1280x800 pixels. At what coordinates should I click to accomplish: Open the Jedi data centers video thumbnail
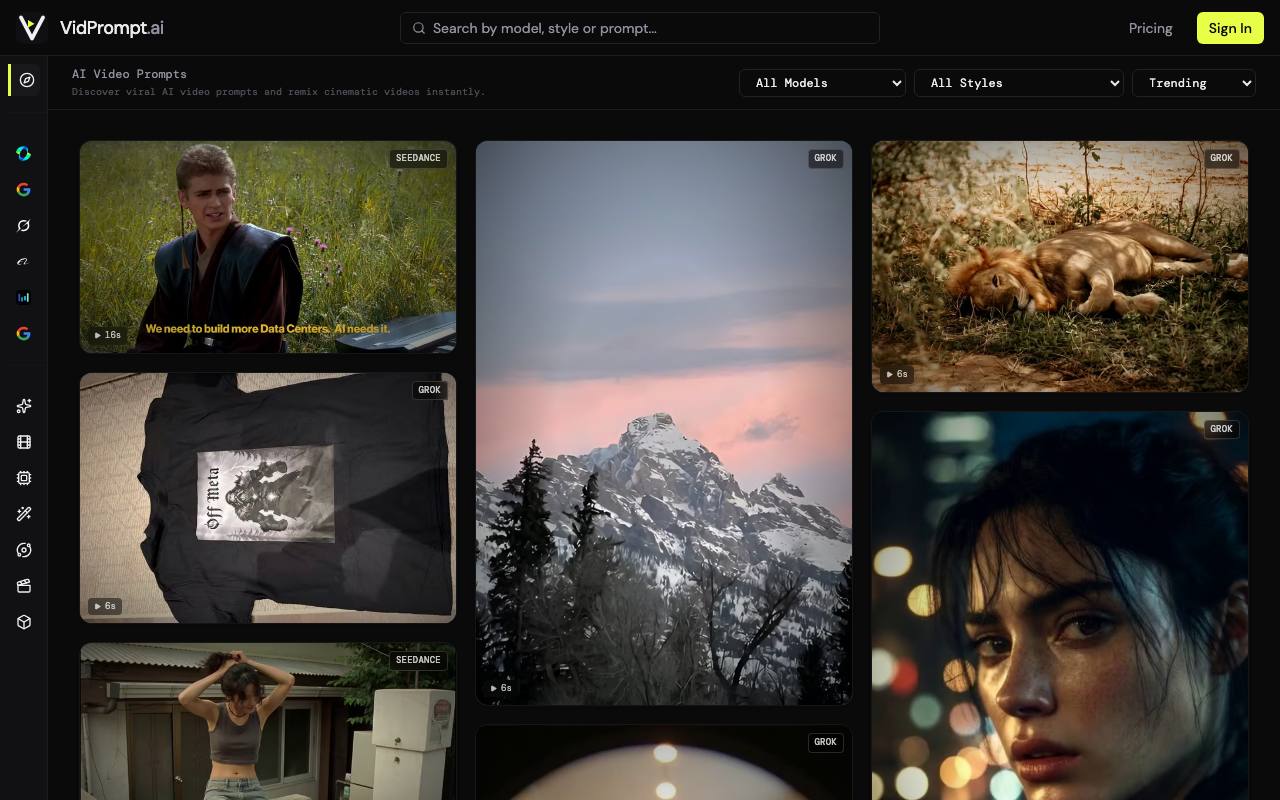[x=268, y=247]
